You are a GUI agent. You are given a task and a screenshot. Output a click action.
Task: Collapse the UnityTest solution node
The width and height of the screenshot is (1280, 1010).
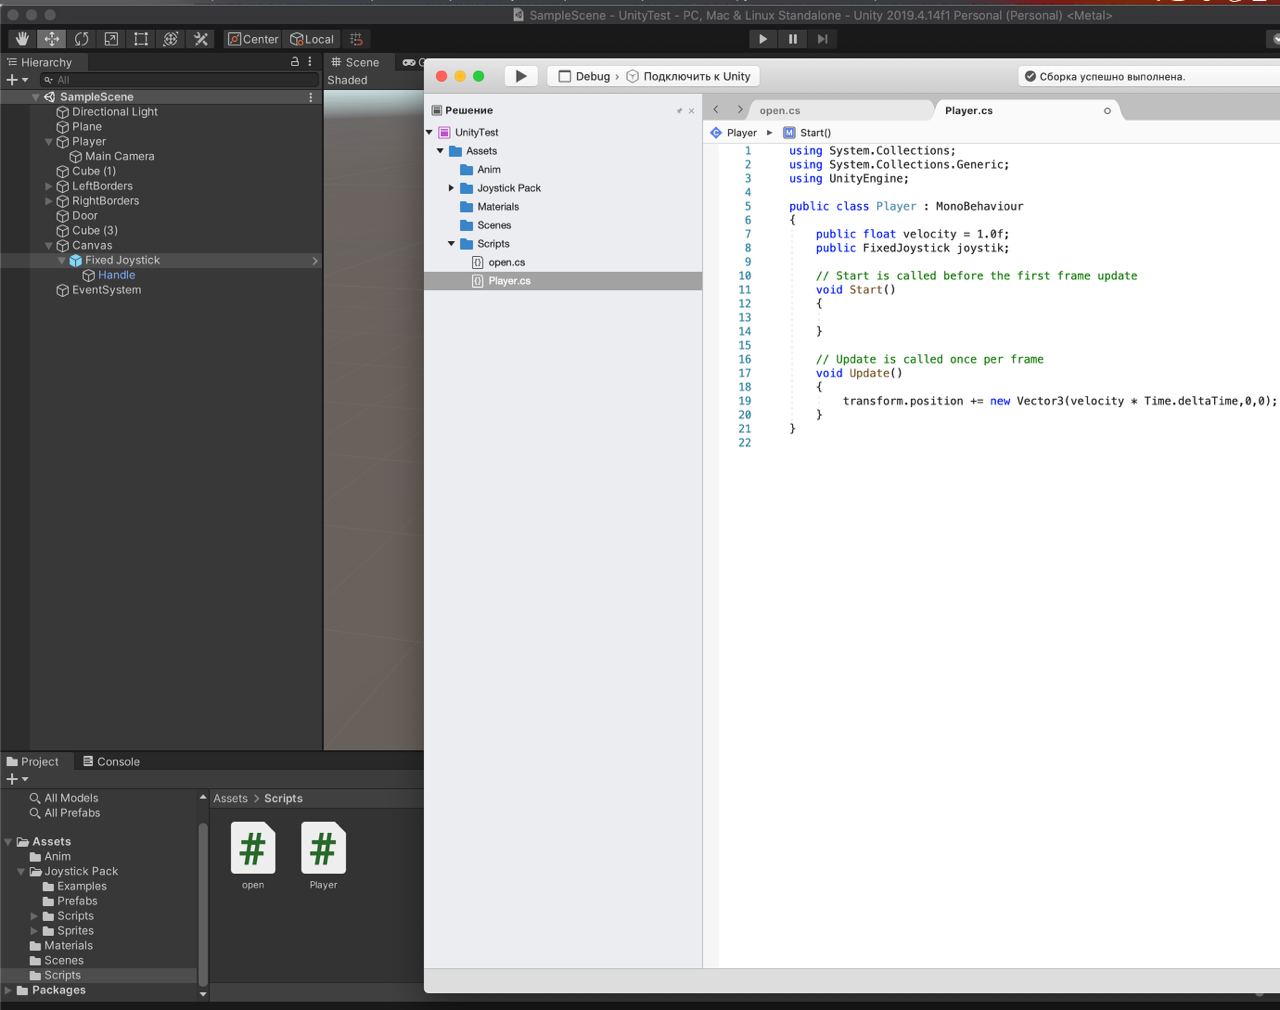[x=430, y=132]
